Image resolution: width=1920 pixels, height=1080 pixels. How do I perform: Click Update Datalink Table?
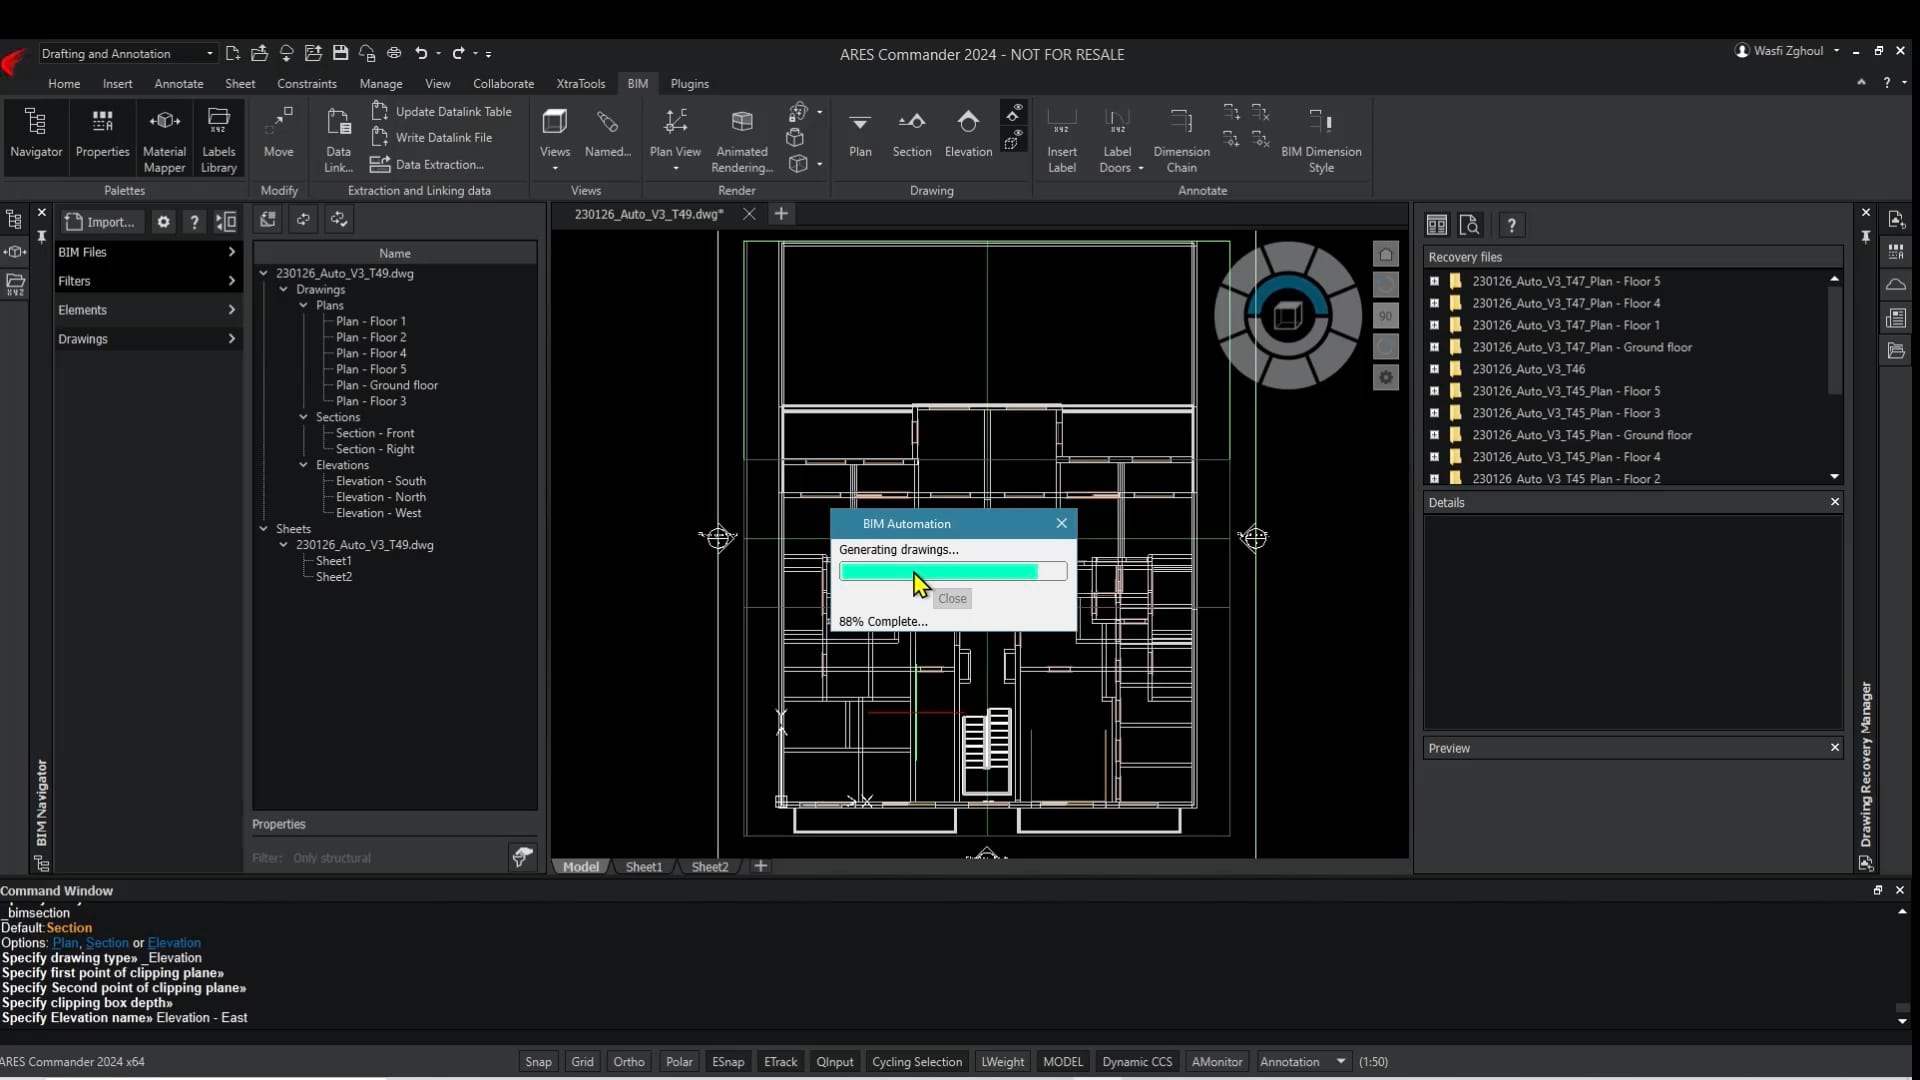tap(442, 111)
